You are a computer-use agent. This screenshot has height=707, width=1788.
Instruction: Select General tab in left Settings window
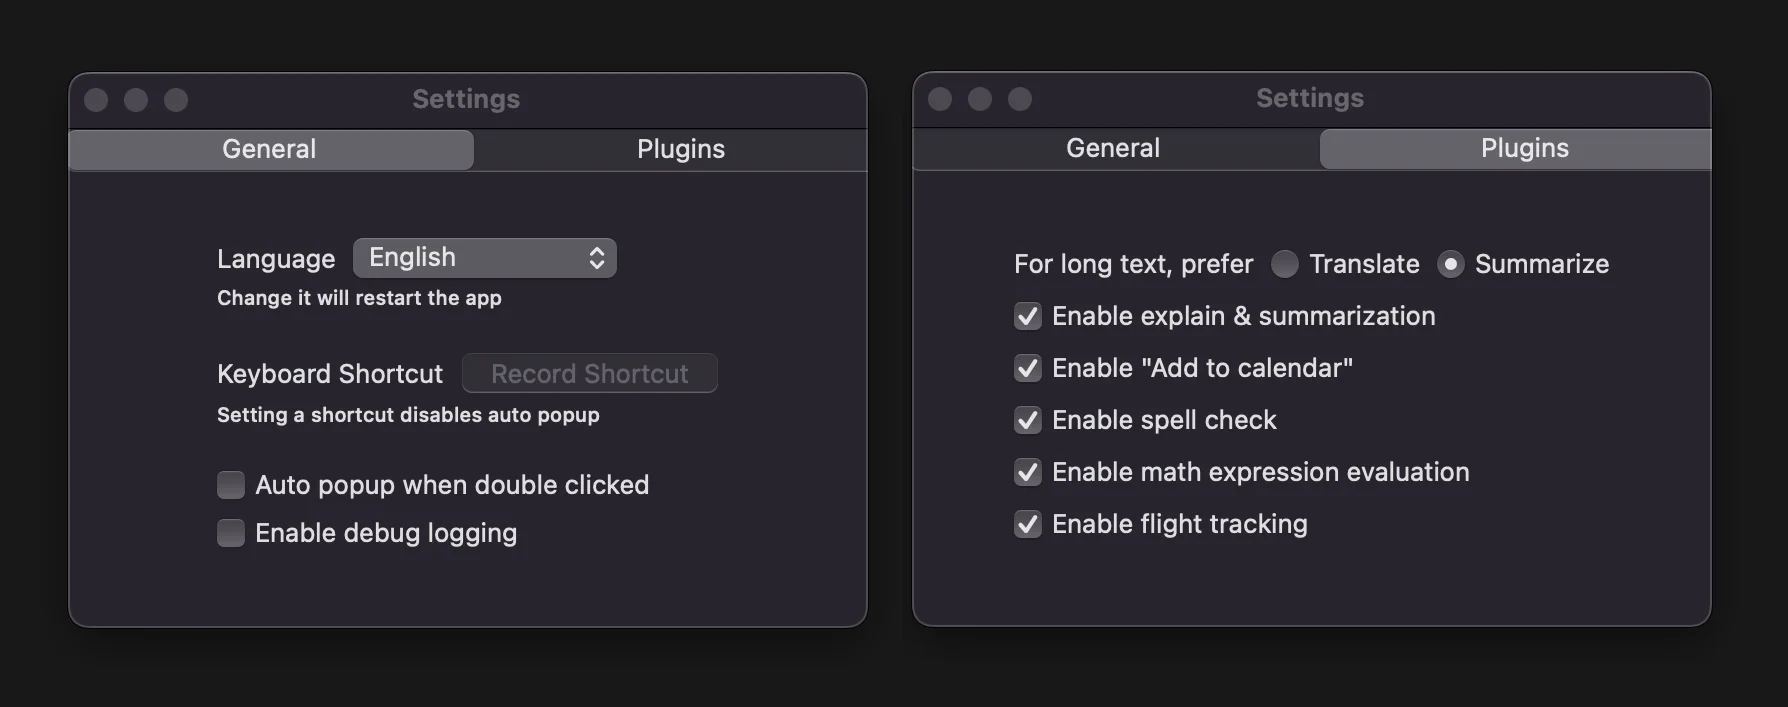pos(270,149)
